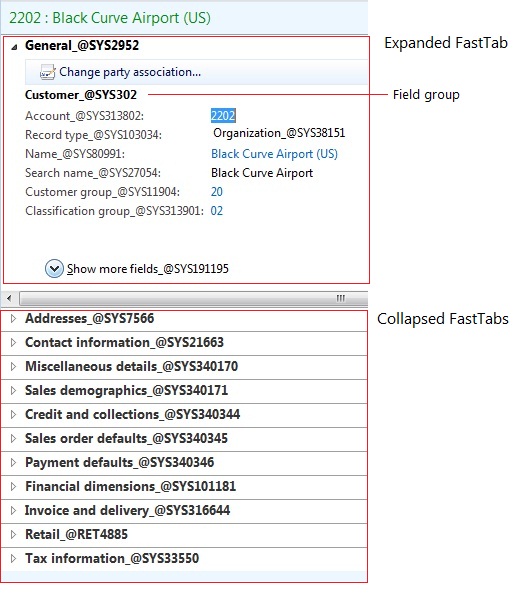
Task: Expand the Addresses_@SYS7566 triangle
Action: coord(13,318)
